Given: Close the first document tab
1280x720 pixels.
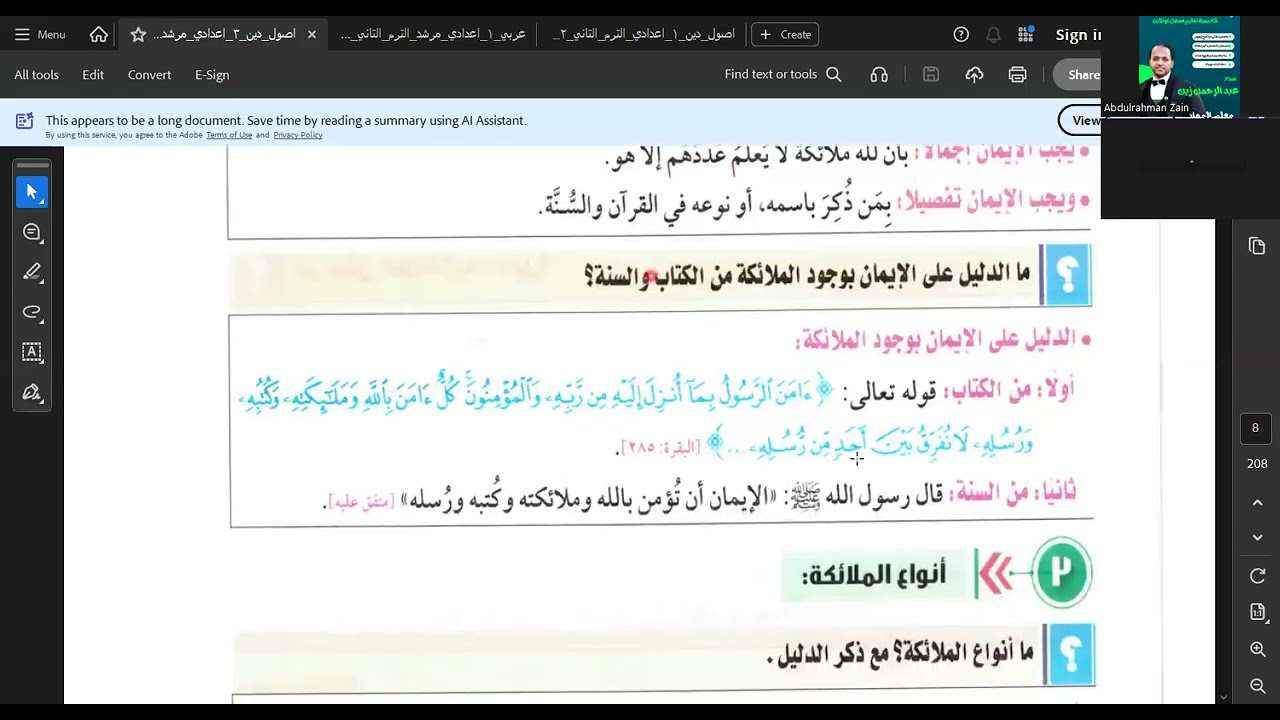Looking at the screenshot, I should click(312, 34).
